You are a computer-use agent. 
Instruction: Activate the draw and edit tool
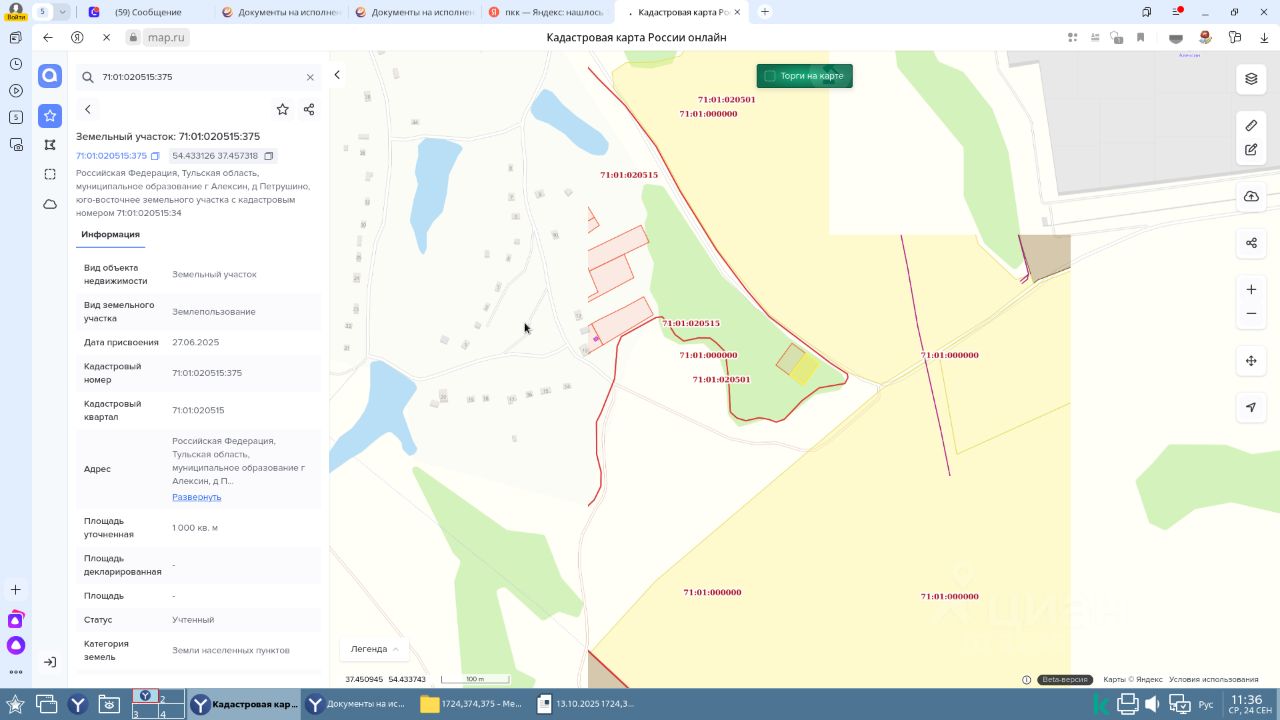point(1251,150)
